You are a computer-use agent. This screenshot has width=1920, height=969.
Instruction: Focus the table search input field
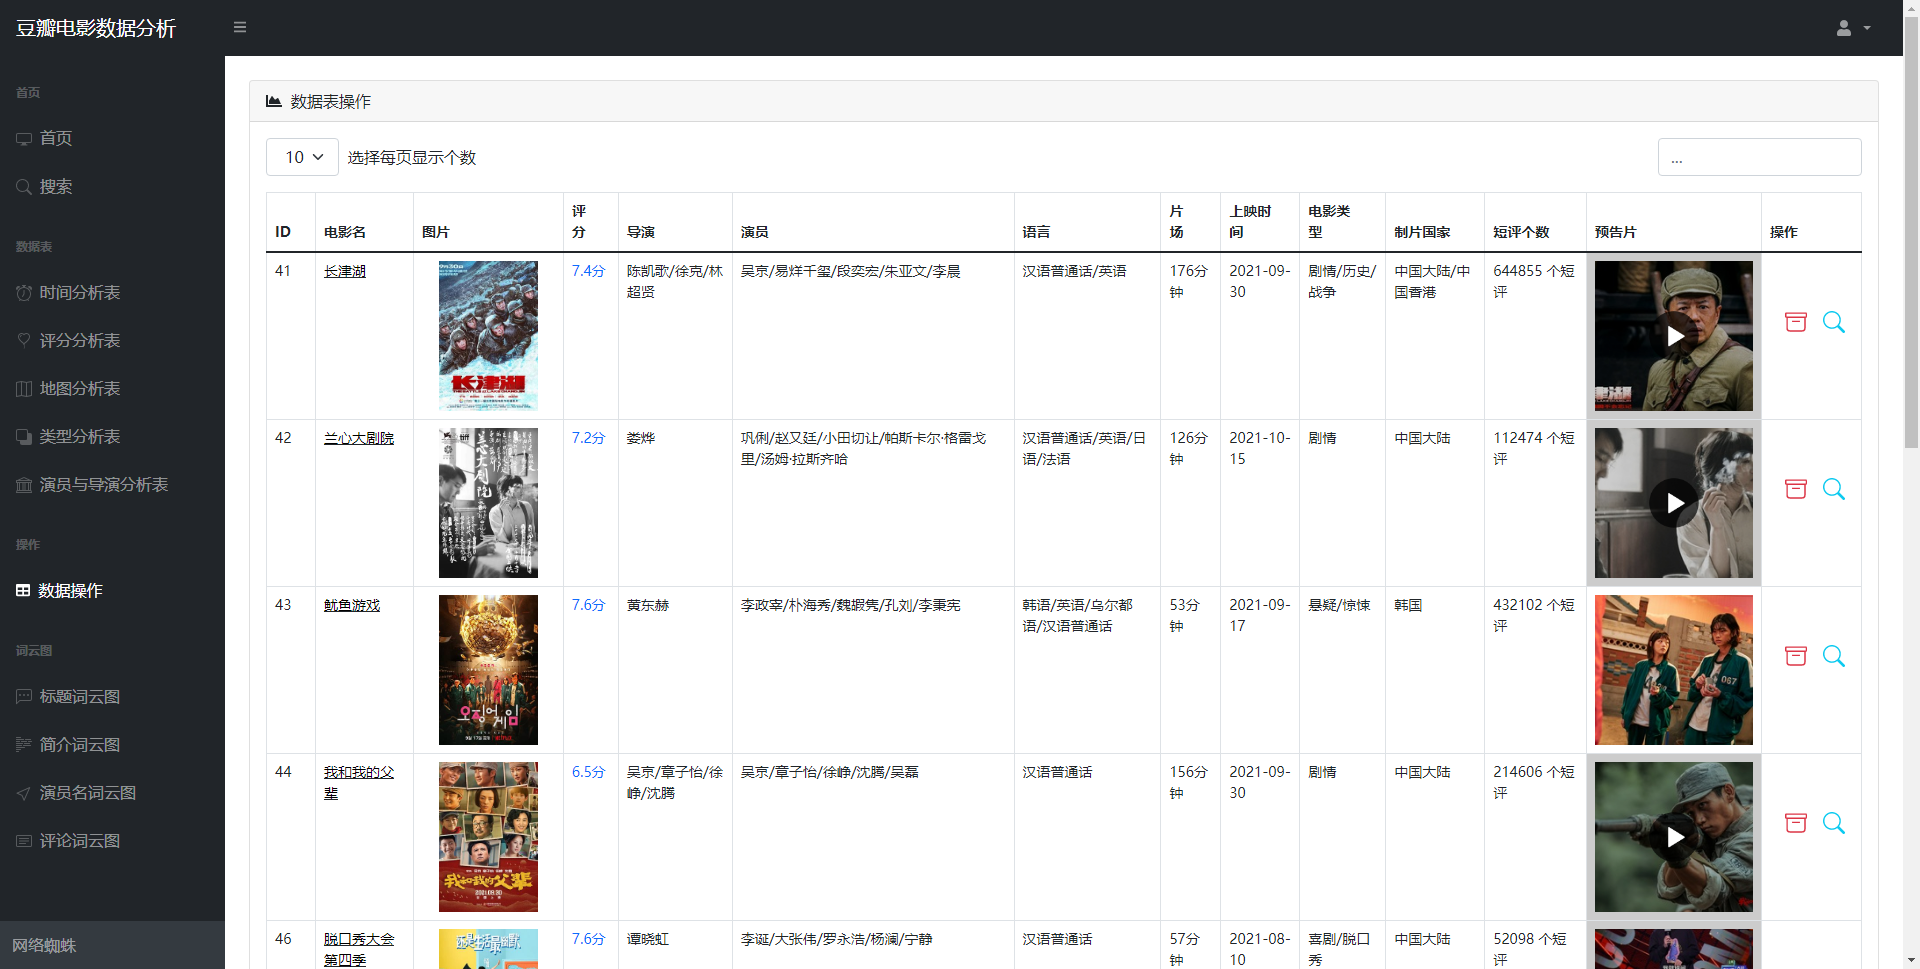point(1759,157)
